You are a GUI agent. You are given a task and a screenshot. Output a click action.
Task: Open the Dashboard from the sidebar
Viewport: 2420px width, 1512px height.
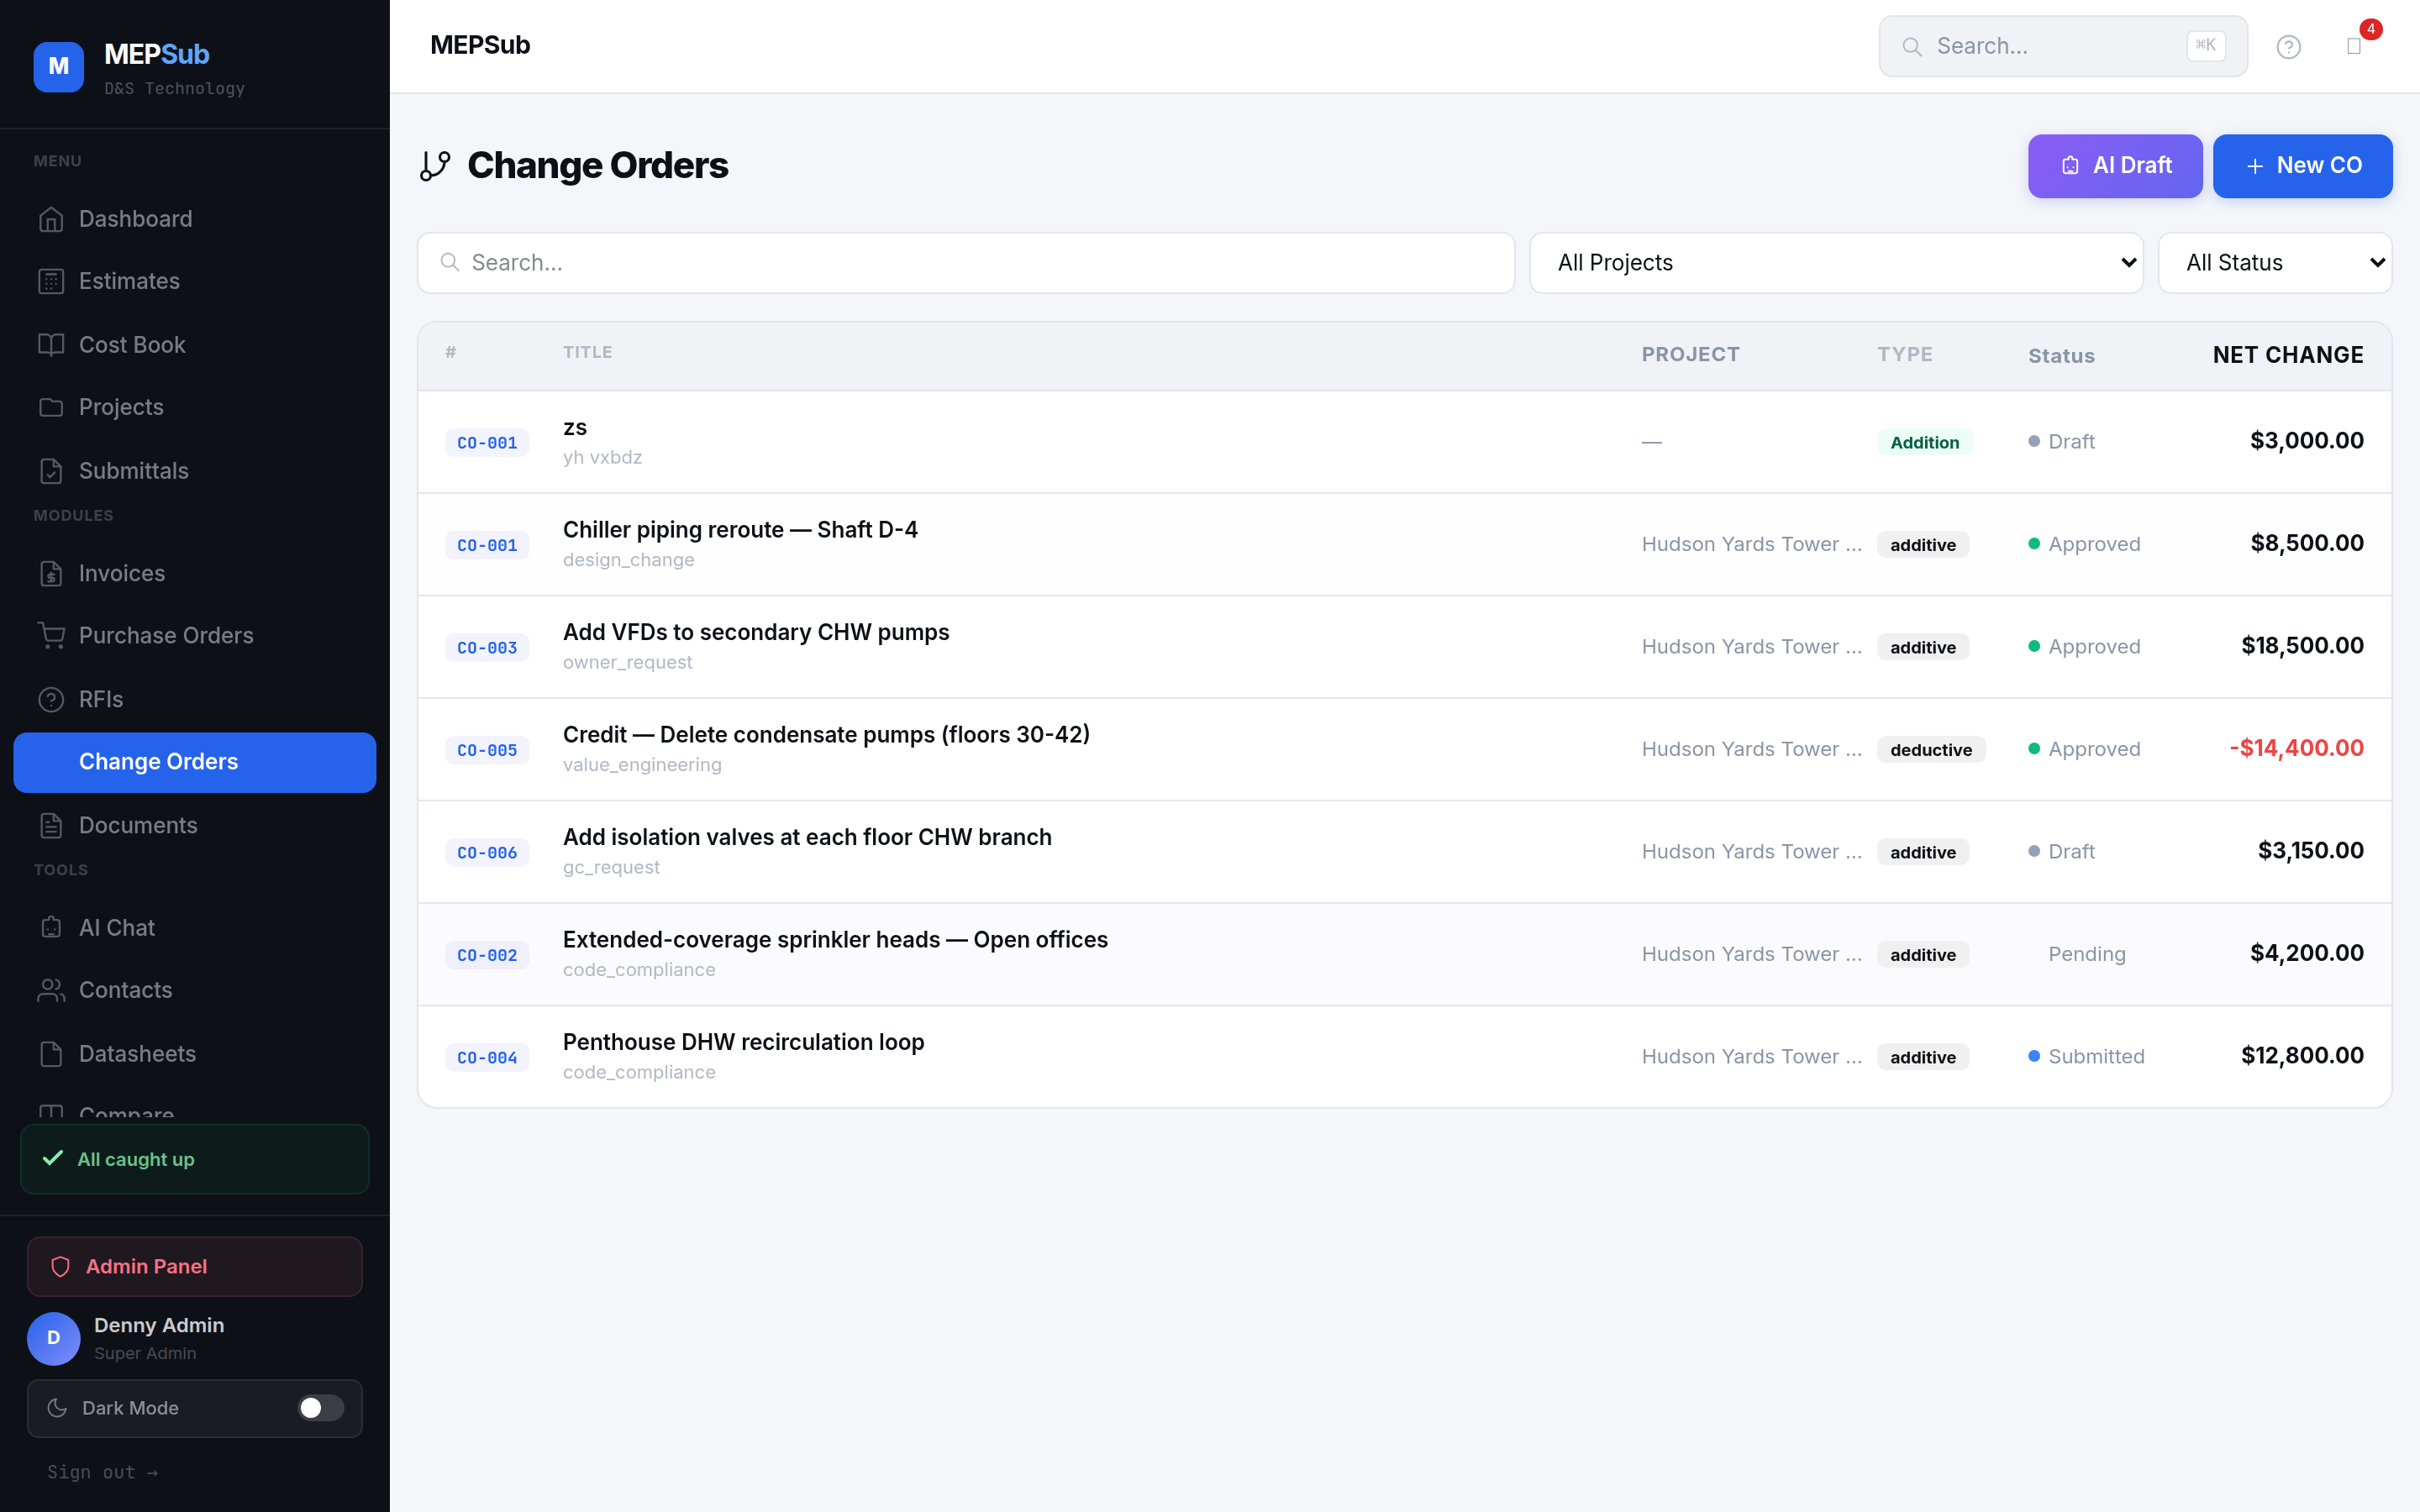coord(135,219)
